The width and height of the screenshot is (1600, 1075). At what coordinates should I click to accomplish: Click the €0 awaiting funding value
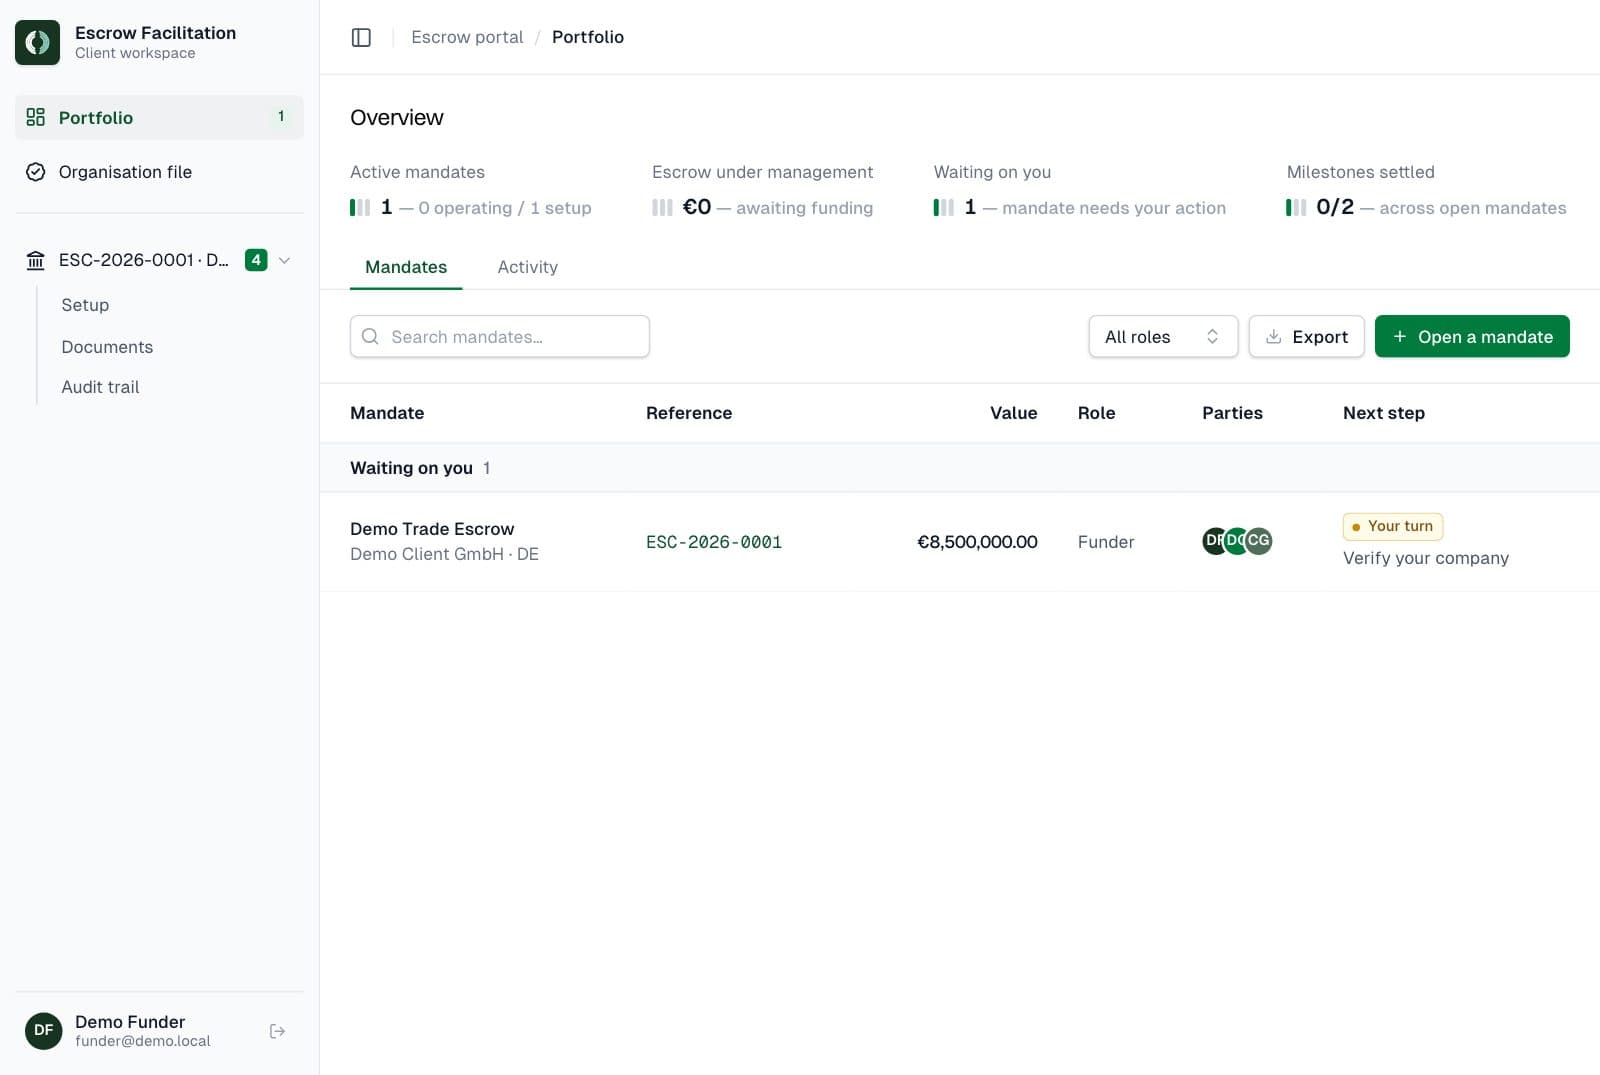tap(697, 207)
